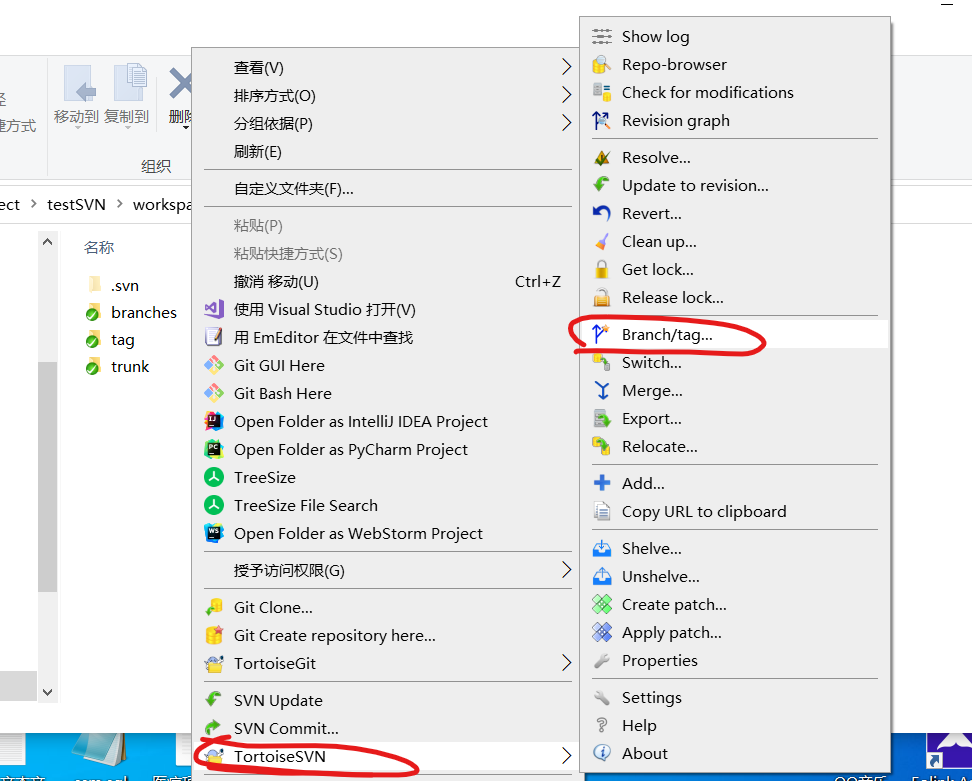Select the trunk folder
The width and height of the screenshot is (972, 781).
pos(117,366)
